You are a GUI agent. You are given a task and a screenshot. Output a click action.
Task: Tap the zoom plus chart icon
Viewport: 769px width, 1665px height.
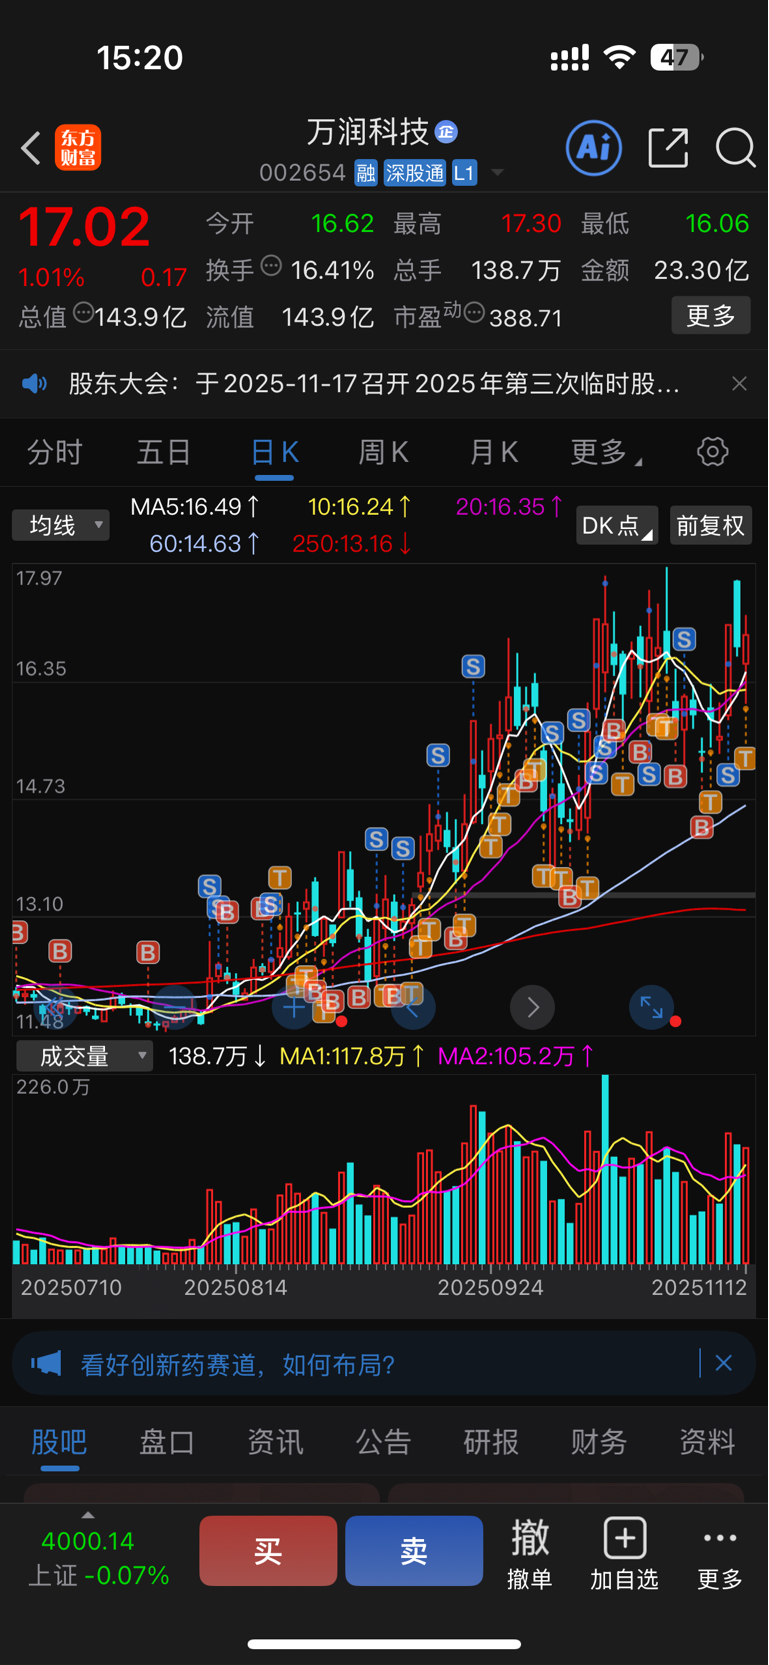point(293,1007)
